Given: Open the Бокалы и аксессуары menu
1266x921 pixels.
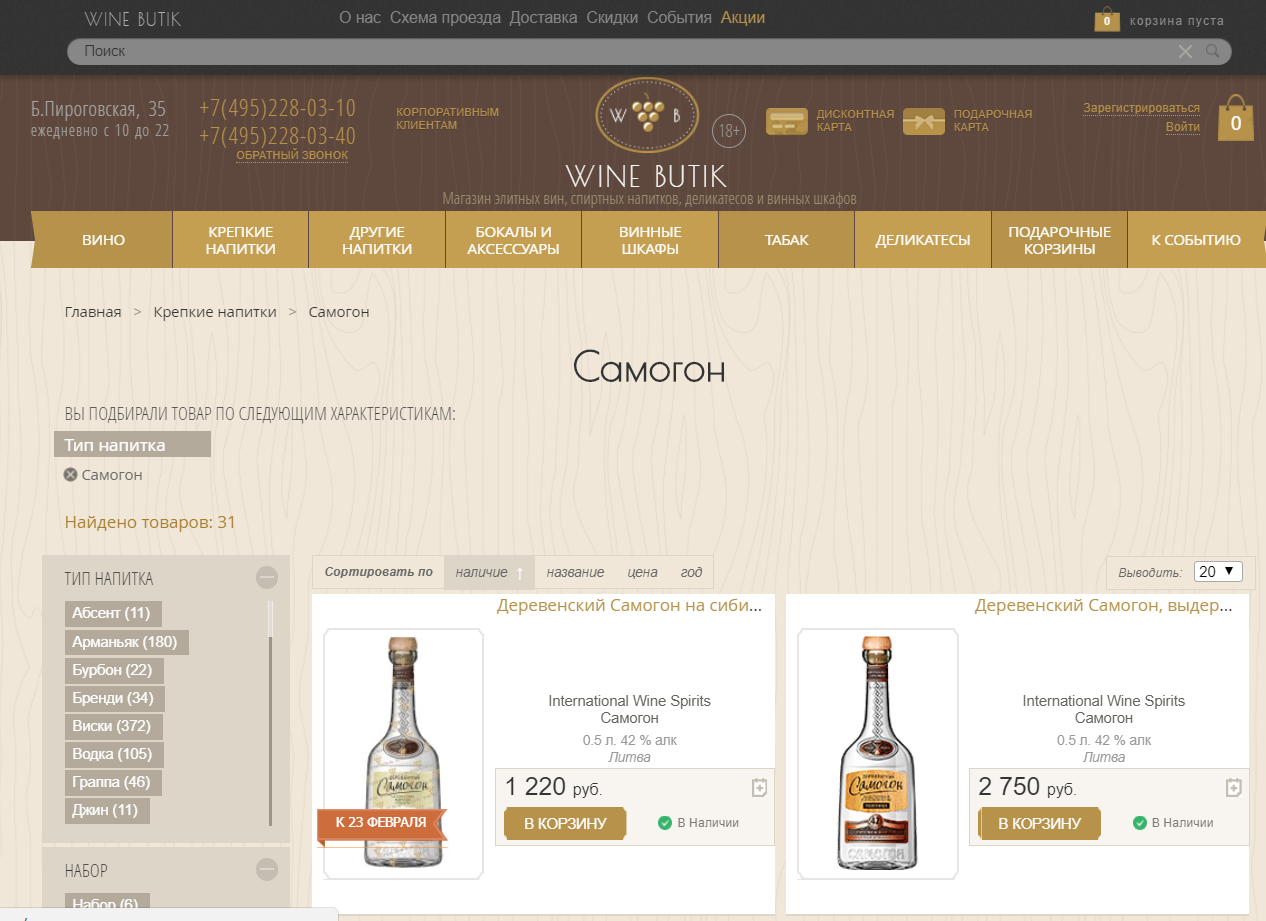Looking at the screenshot, I should coord(513,240).
